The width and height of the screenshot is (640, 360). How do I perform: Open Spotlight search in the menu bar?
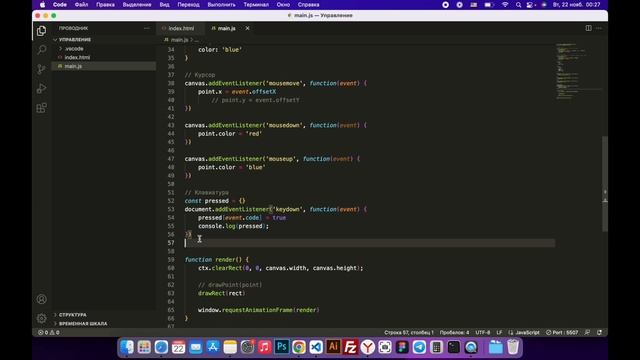(x=518, y=5)
